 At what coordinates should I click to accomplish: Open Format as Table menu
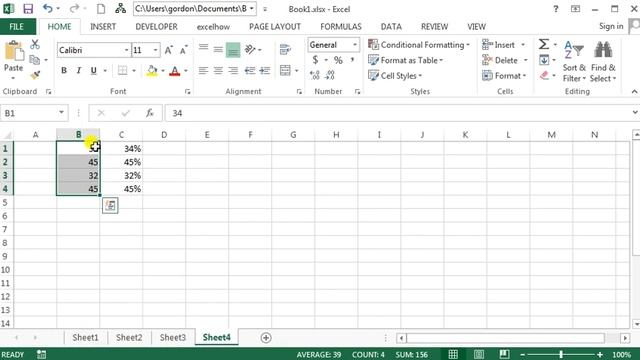coord(405,60)
